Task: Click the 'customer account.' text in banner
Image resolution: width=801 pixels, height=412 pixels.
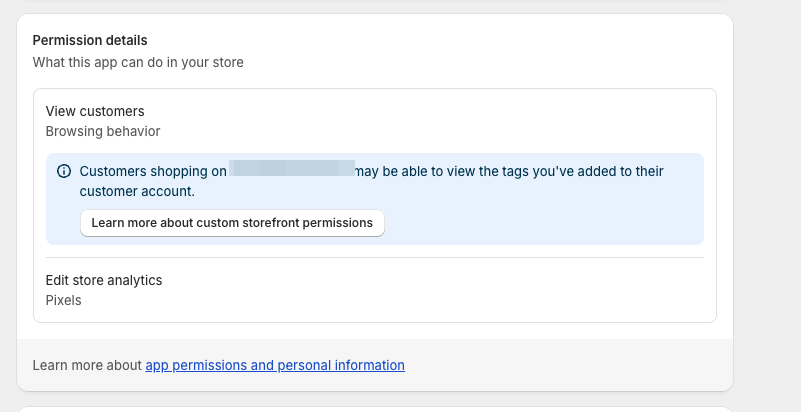Action: [137, 191]
